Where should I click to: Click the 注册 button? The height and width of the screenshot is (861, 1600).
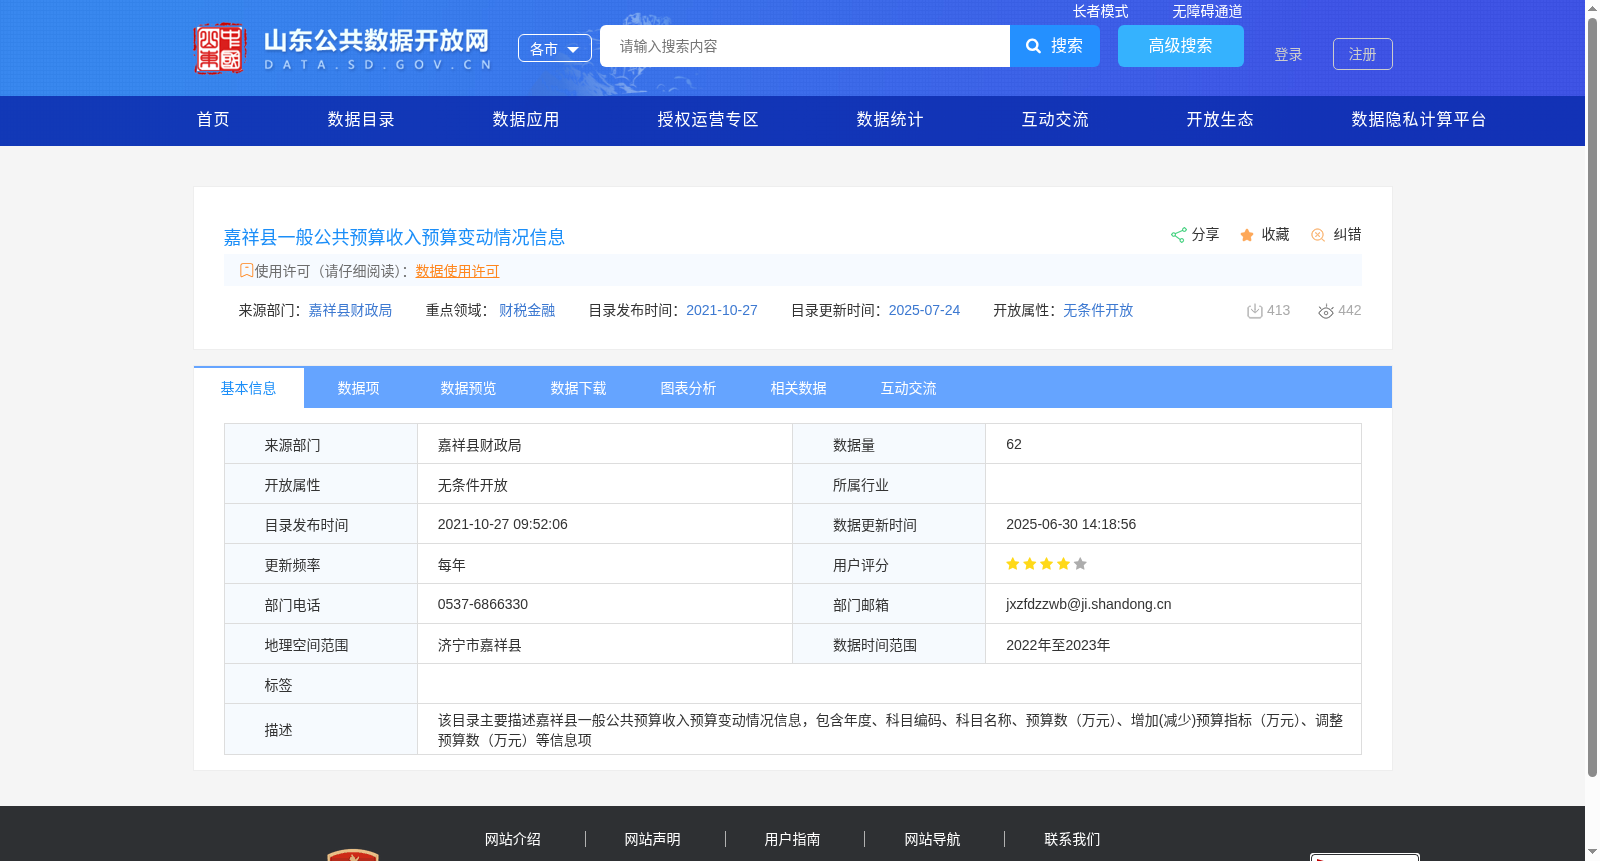(x=1363, y=54)
